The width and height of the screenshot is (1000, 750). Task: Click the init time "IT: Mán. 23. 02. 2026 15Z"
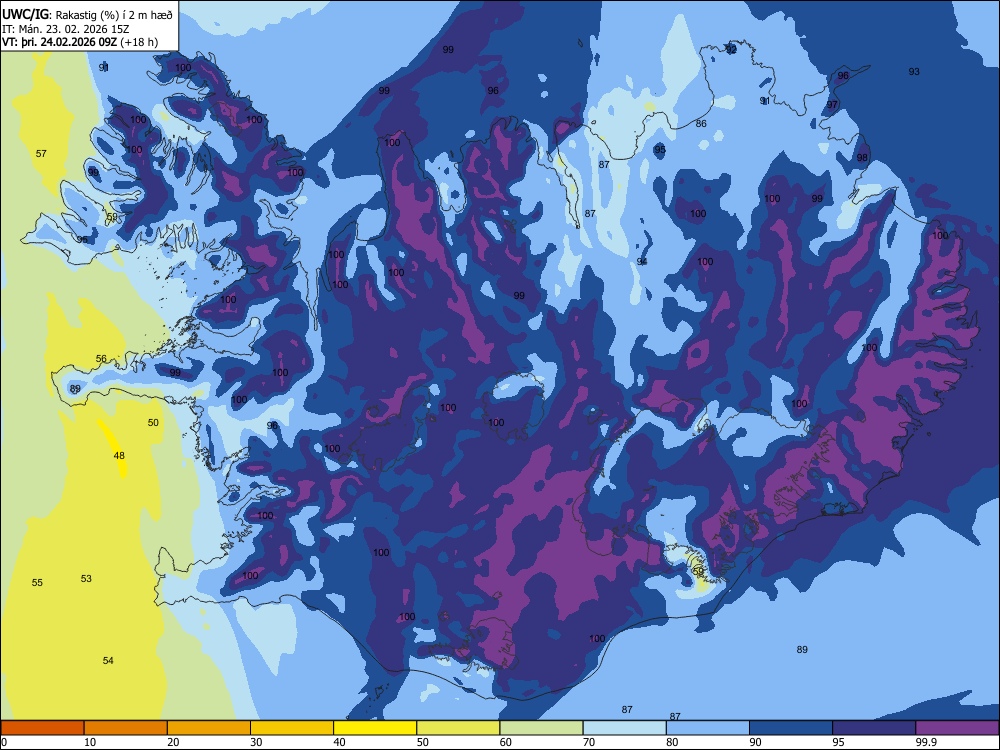(66, 29)
